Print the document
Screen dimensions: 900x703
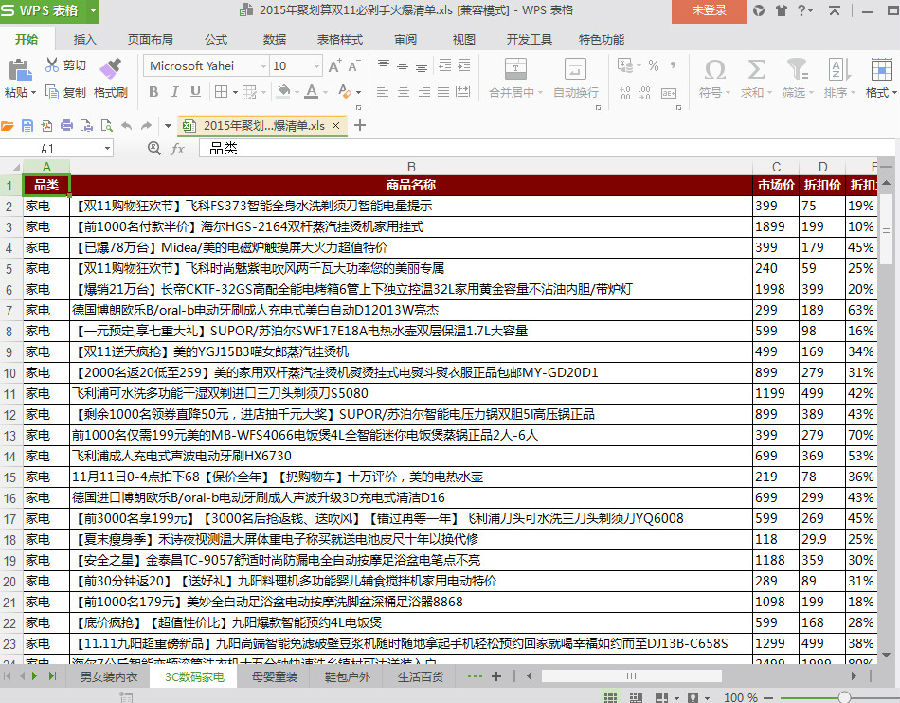67,126
